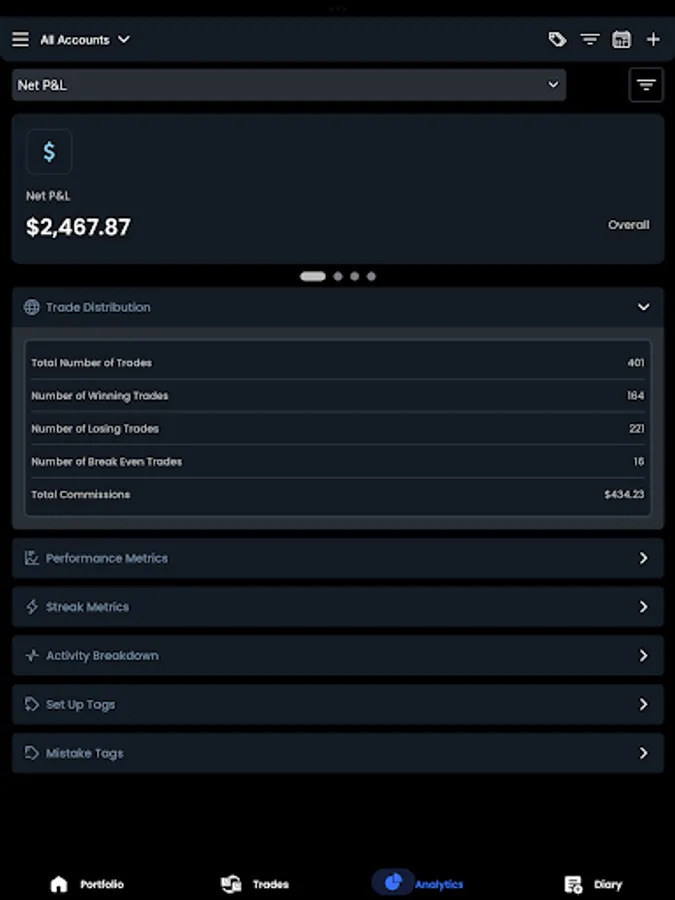Image resolution: width=675 pixels, height=900 pixels.
Task: Open the tag icon in top toolbar
Action: coord(557,39)
